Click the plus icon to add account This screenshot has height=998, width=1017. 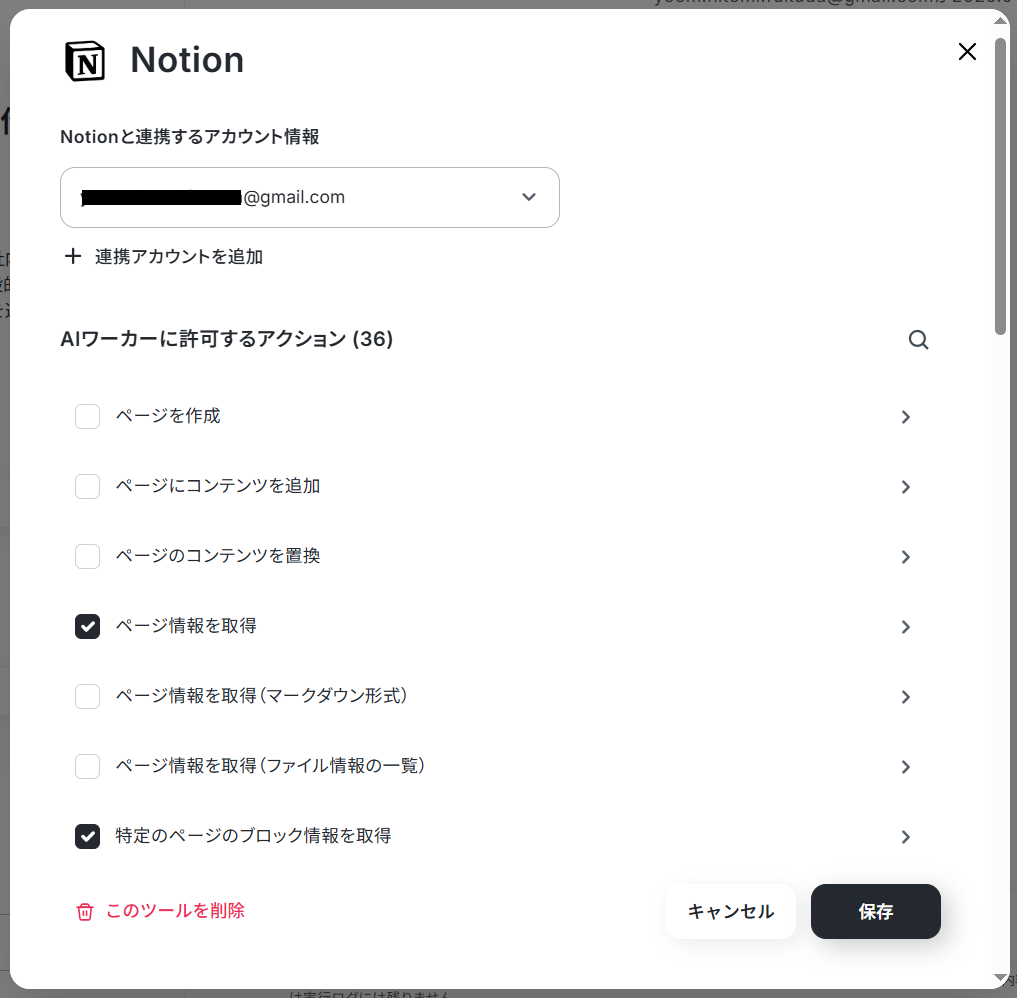coord(73,256)
